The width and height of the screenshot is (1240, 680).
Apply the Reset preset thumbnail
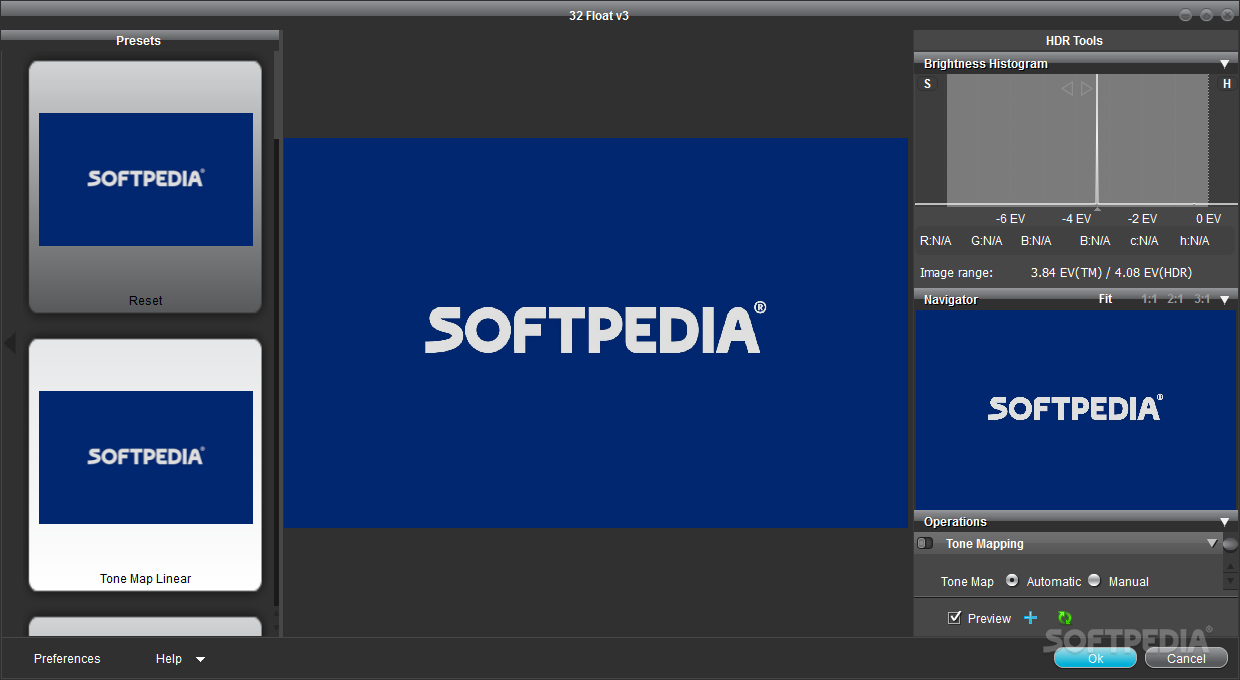coord(145,187)
